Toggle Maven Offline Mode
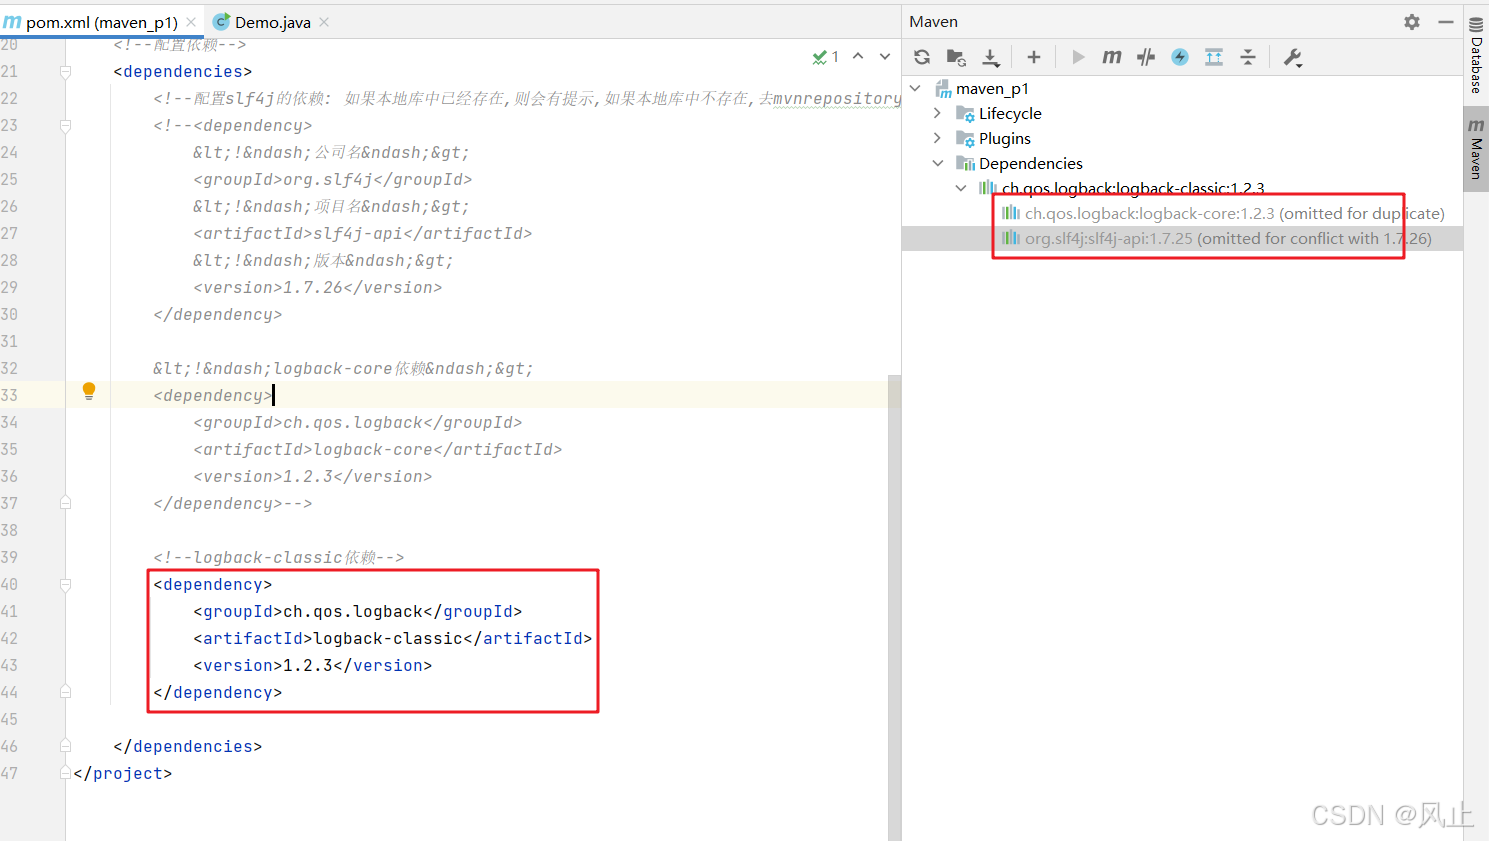The height and width of the screenshot is (841, 1489). (1146, 57)
